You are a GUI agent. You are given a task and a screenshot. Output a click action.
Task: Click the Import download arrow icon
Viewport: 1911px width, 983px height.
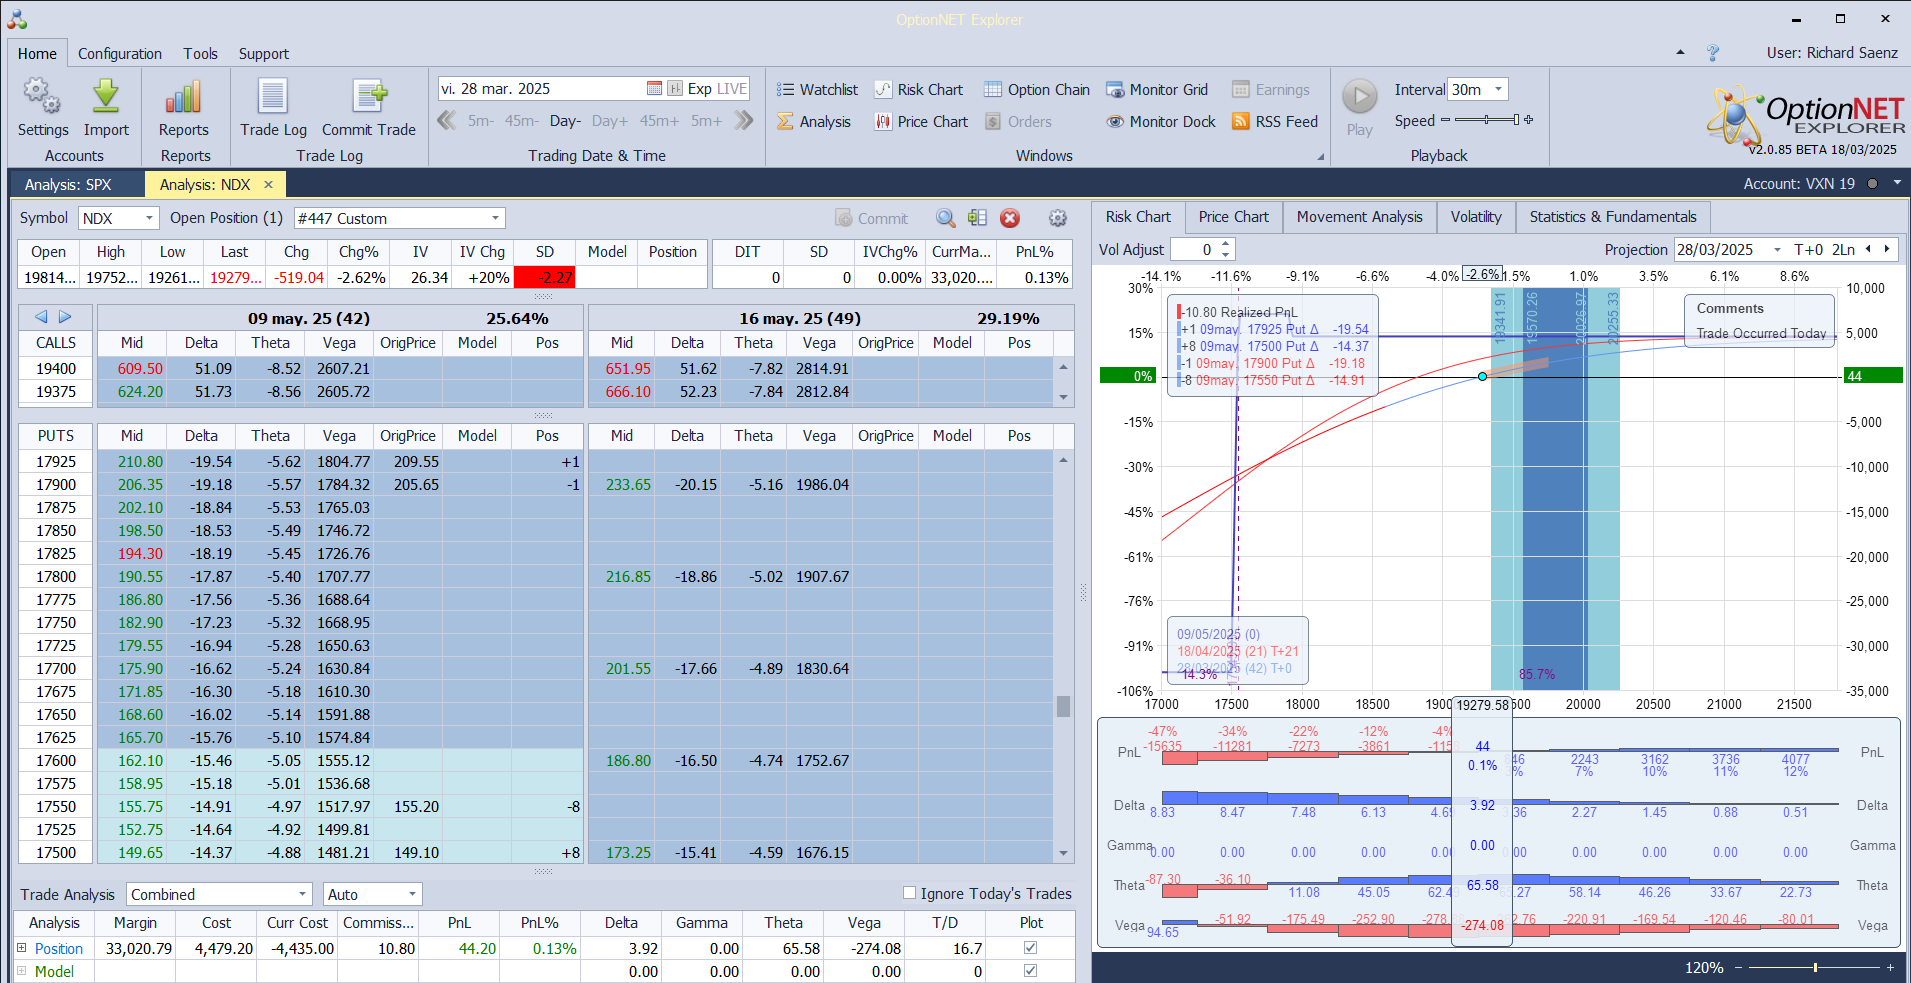coord(106,97)
